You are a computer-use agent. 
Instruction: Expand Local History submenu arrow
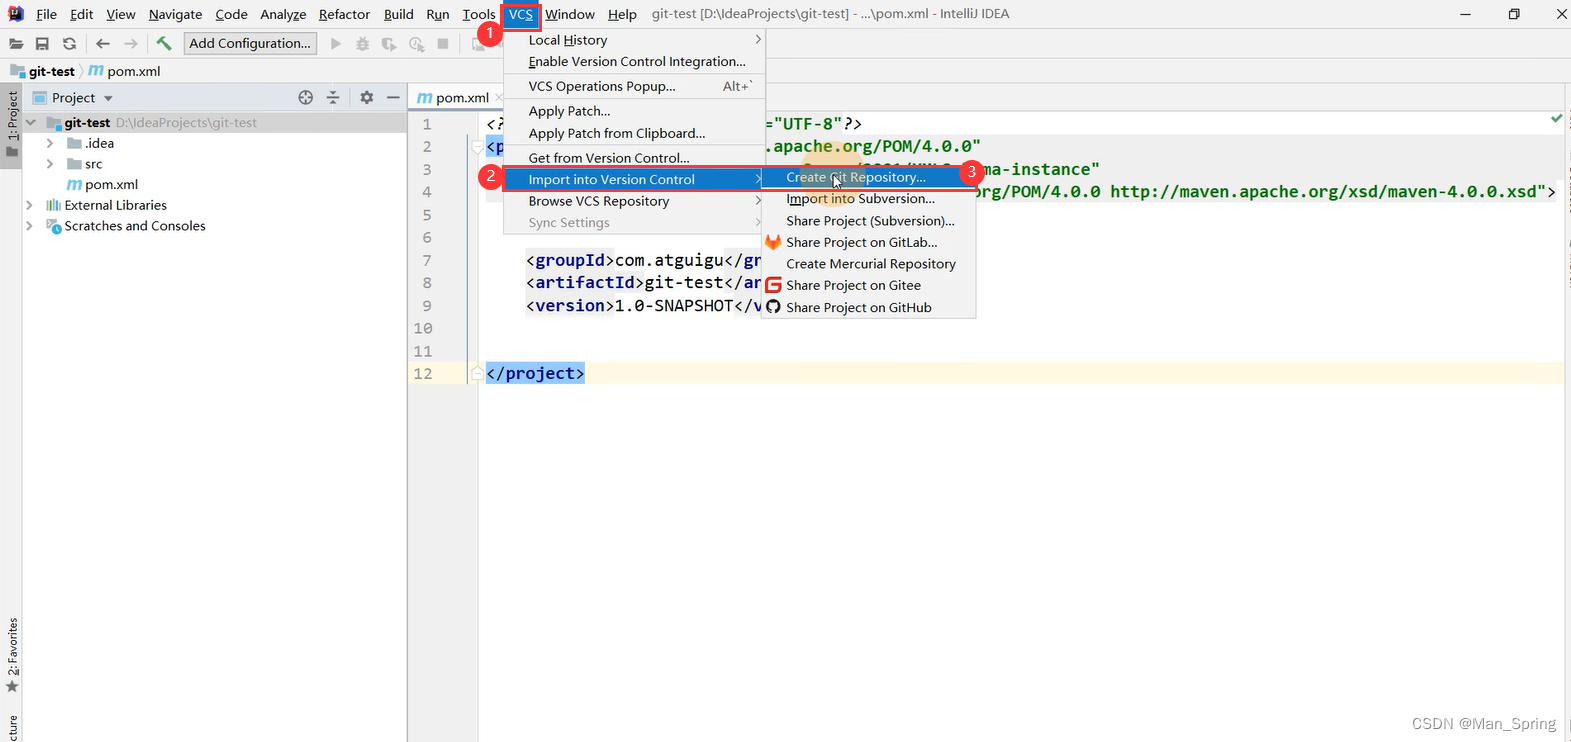758,40
